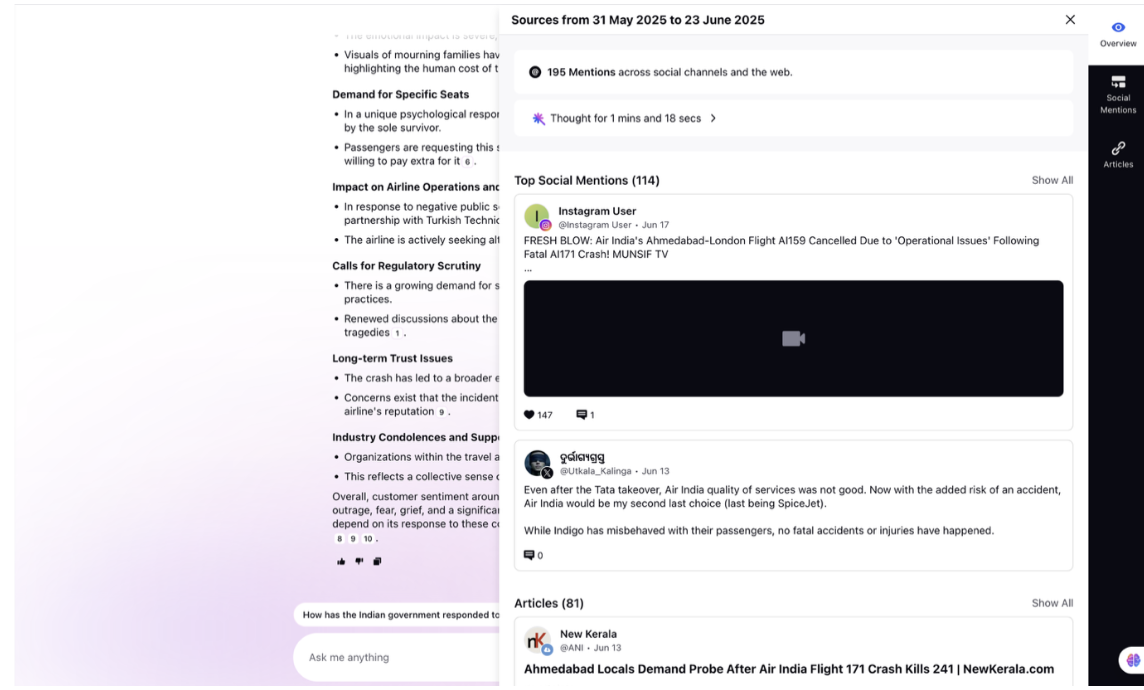Click the 'New Kerala' source name

588,634
